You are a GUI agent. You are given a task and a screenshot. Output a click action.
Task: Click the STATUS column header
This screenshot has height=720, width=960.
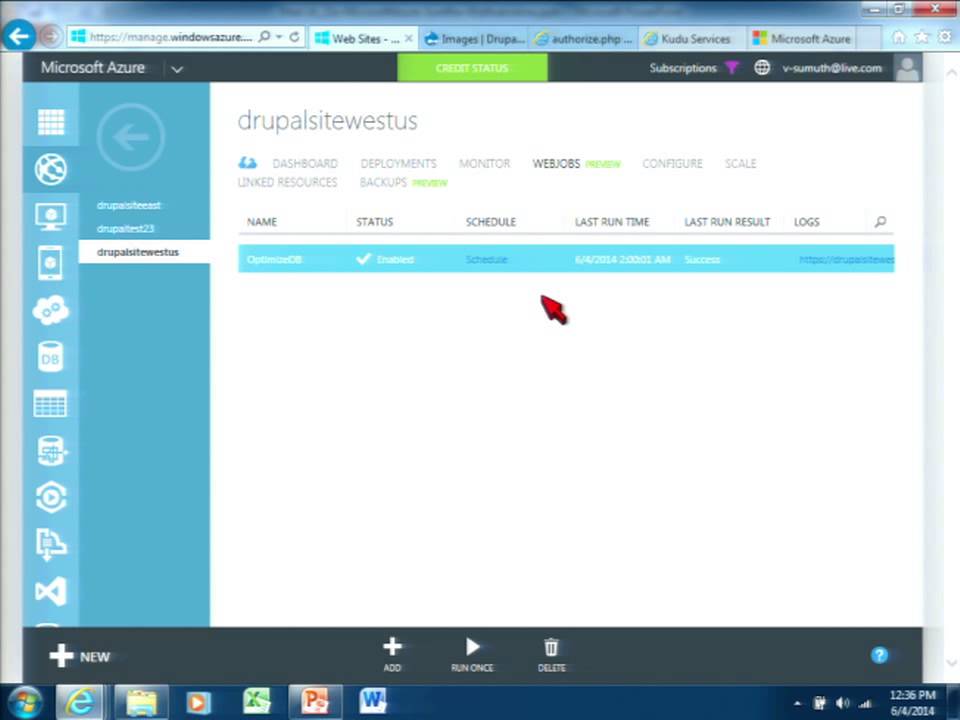tap(375, 222)
